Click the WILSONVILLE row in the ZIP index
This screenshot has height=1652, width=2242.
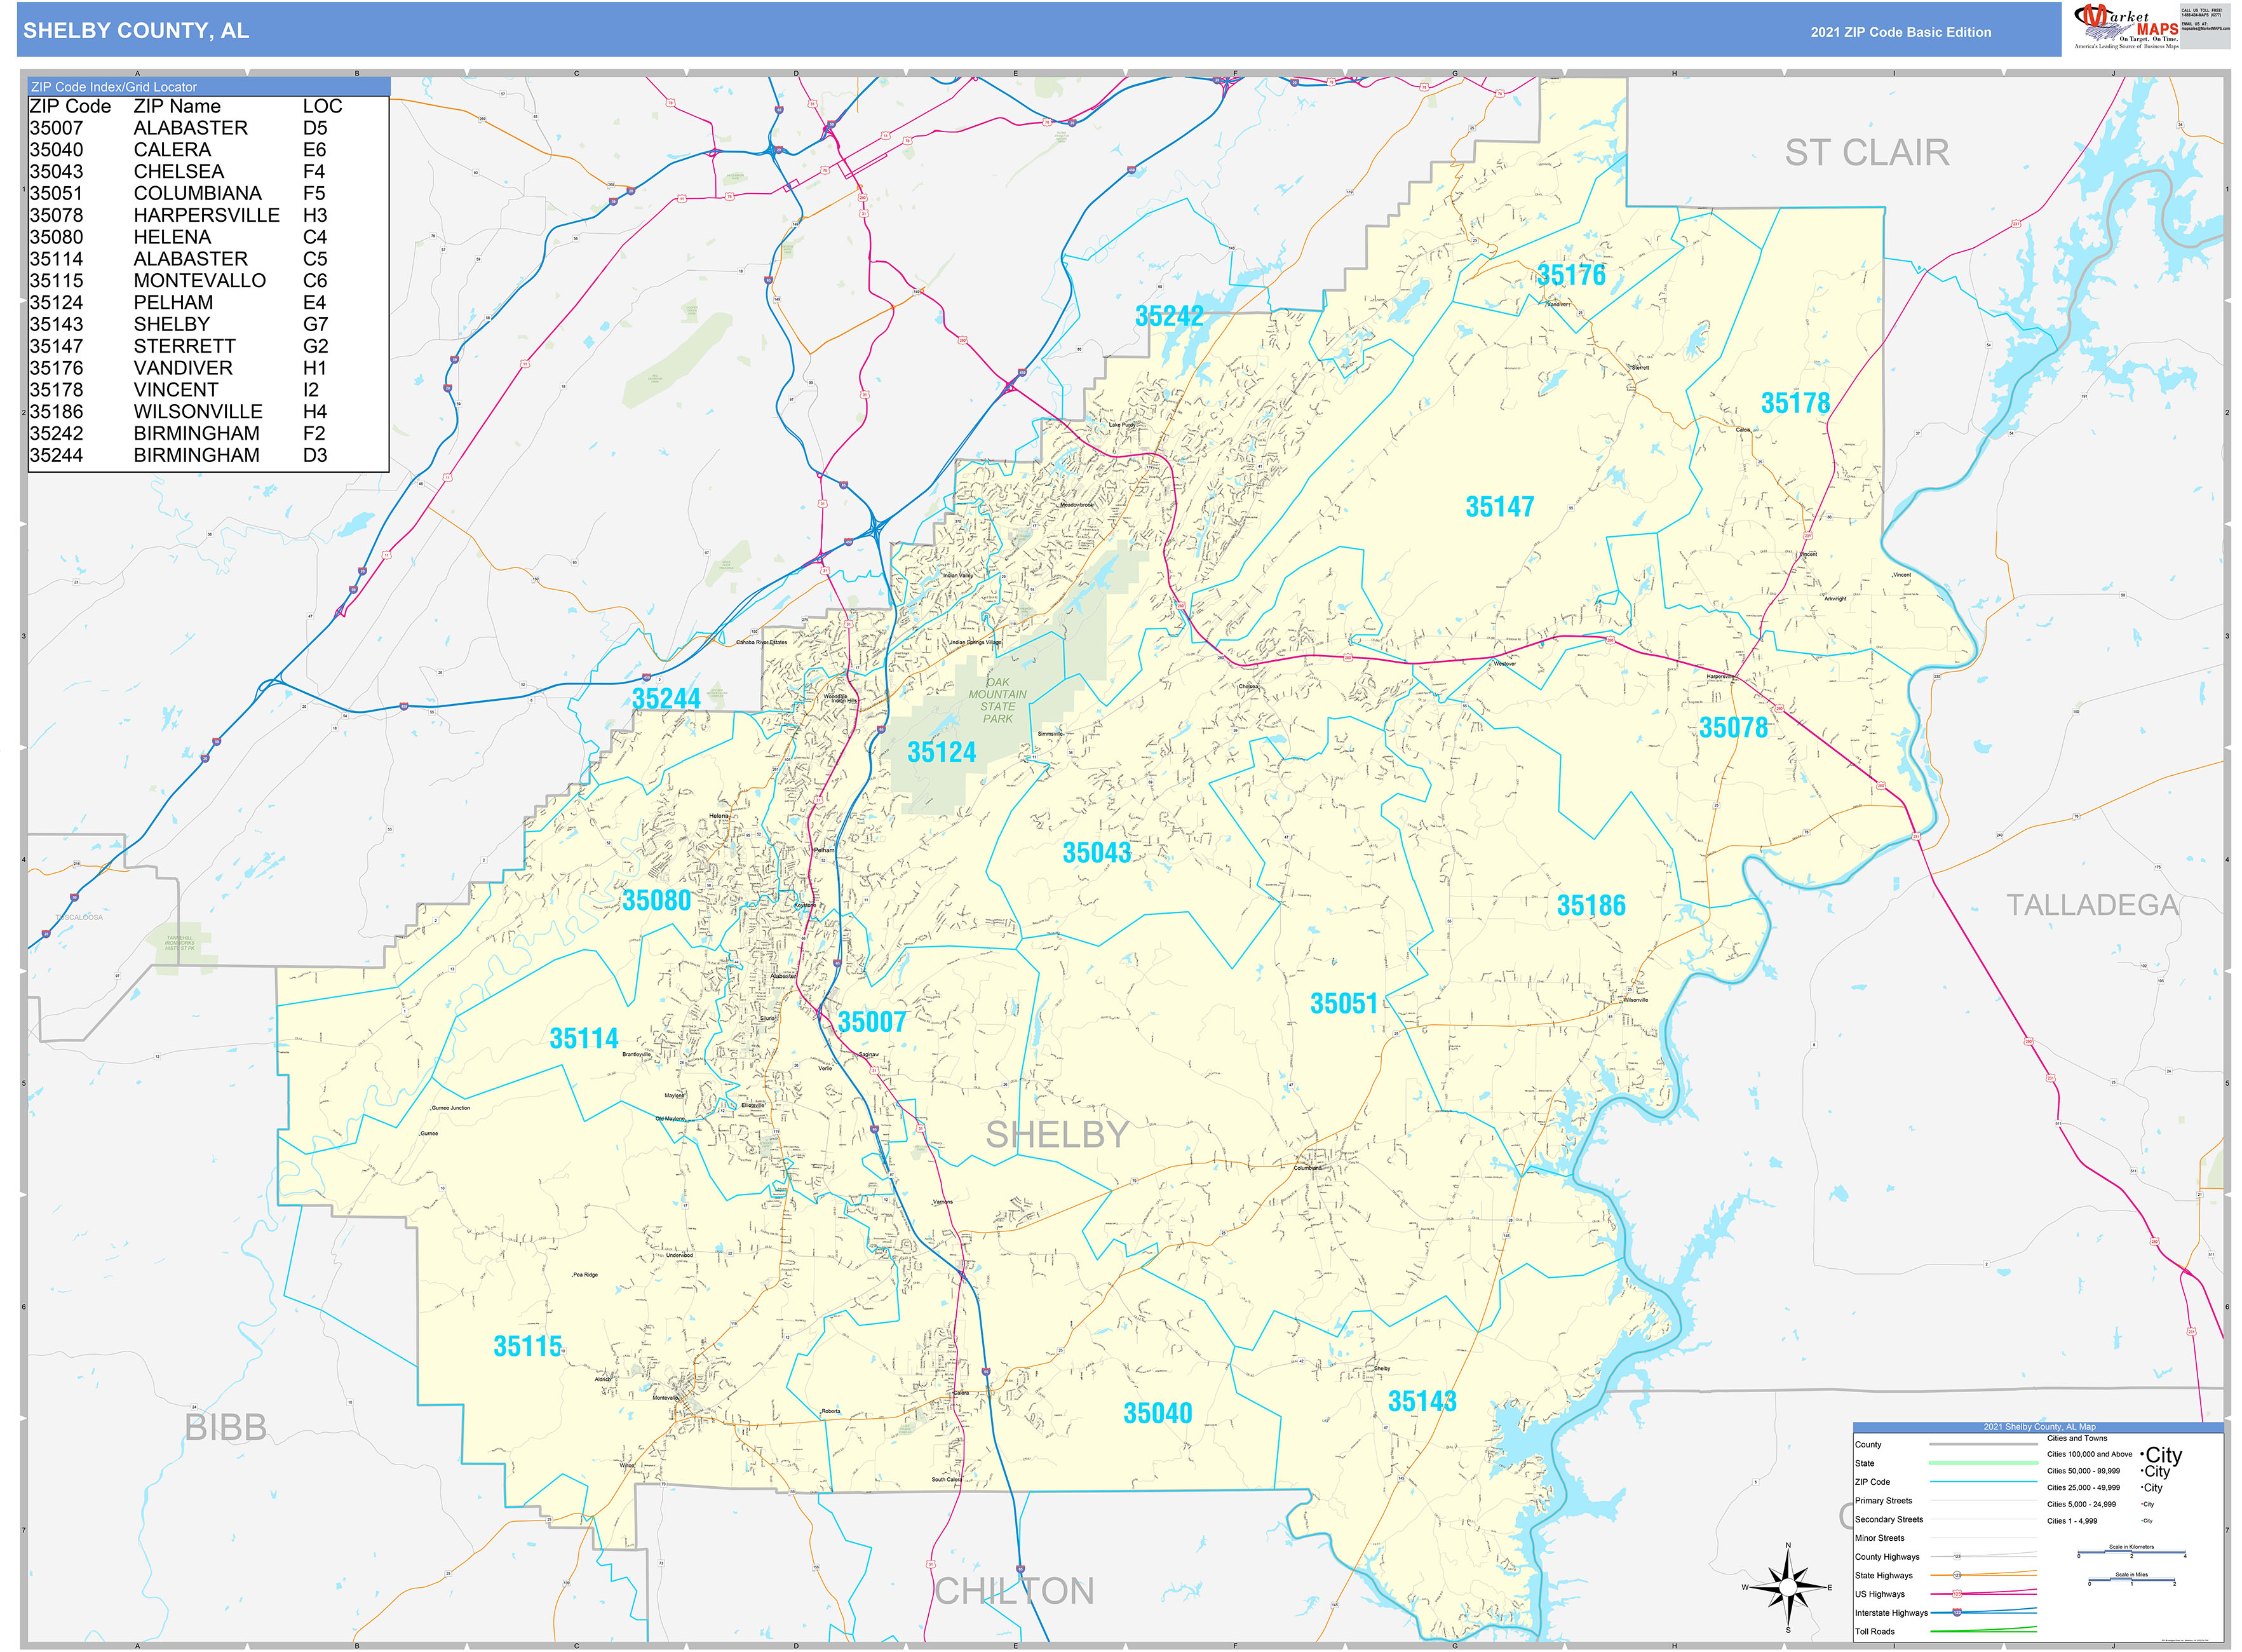(208, 412)
